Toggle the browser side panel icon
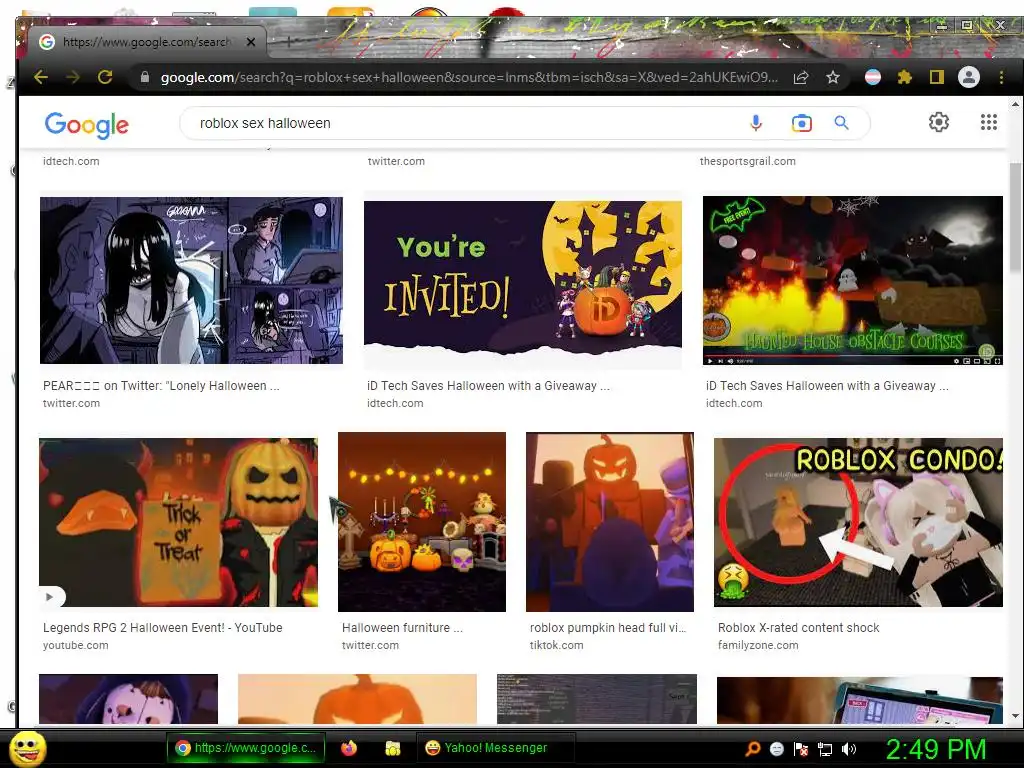The width and height of the screenshot is (1024, 768). tap(936, 78)
